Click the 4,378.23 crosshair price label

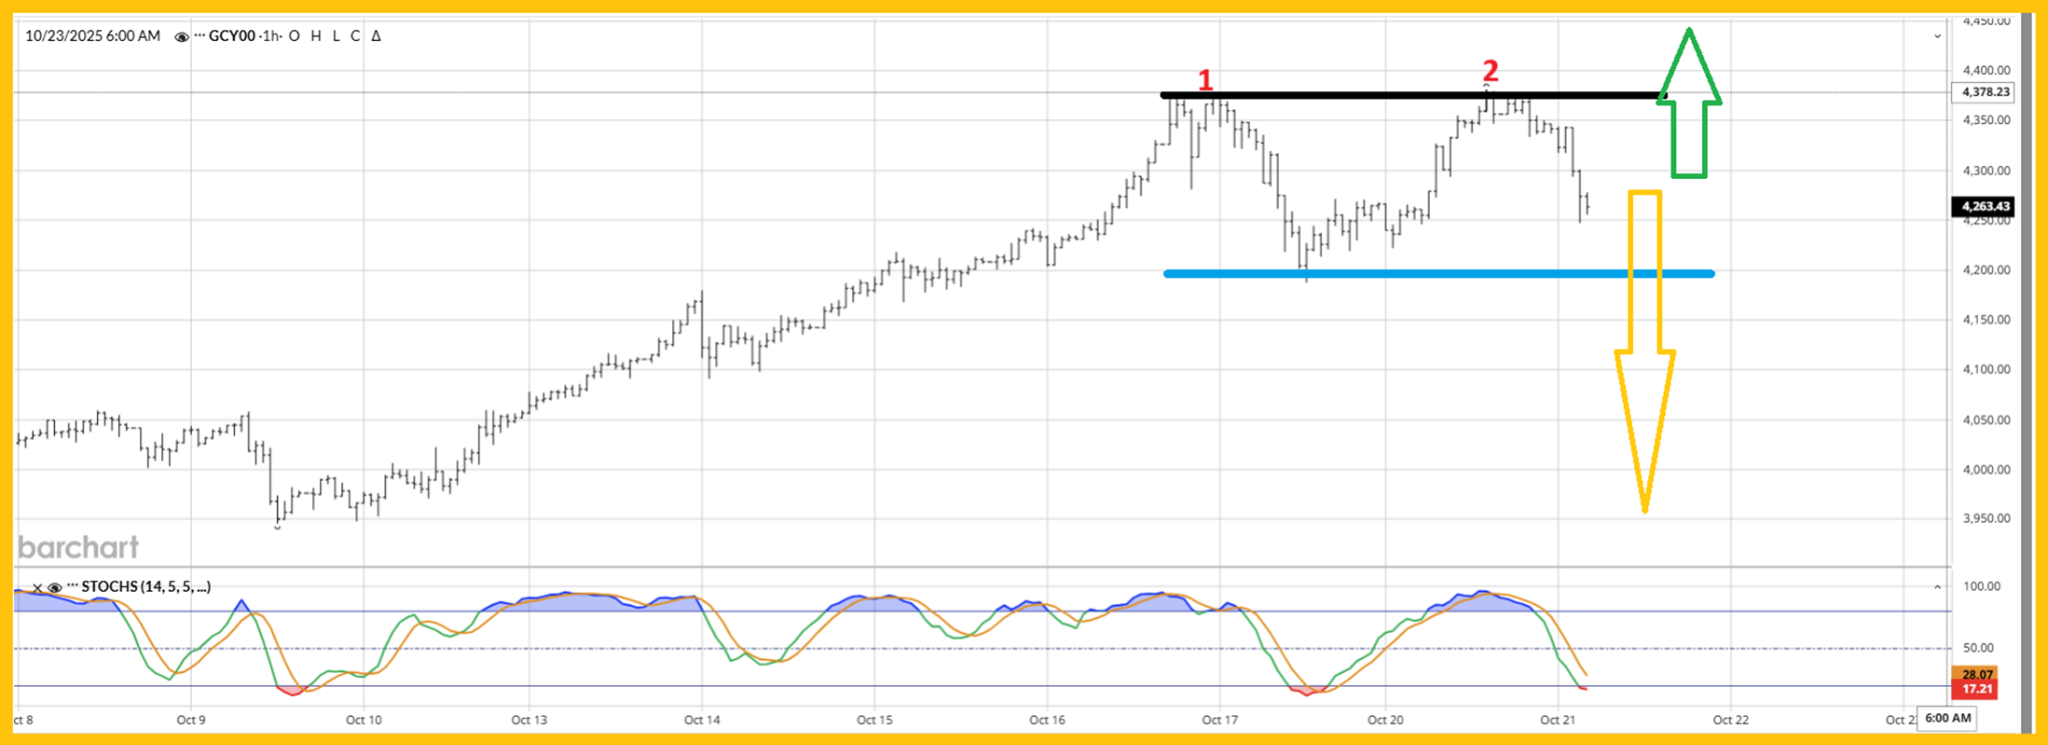pyautogui.click(x=1984, y=92)
